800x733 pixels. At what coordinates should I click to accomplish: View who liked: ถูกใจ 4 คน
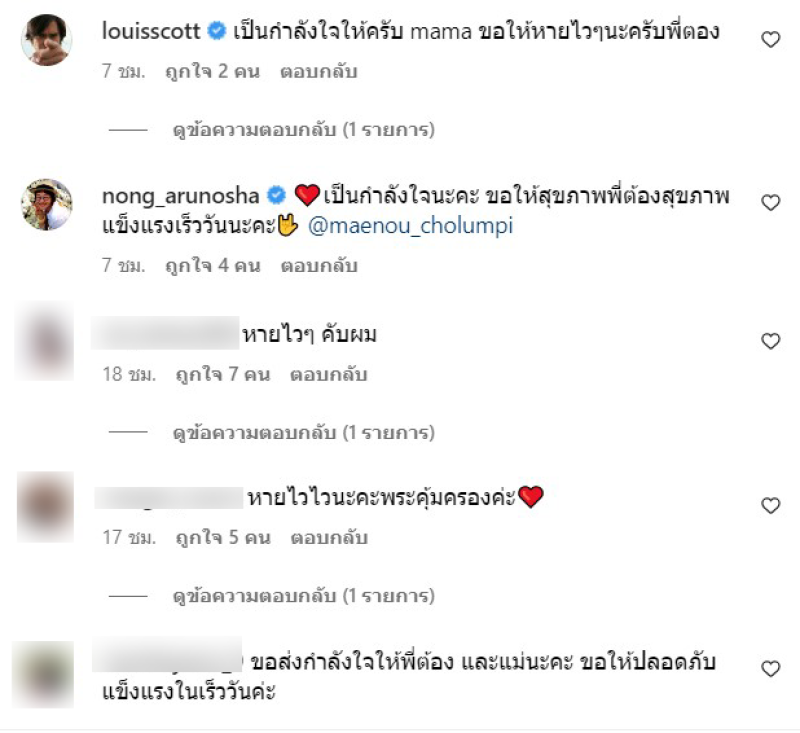213,265
